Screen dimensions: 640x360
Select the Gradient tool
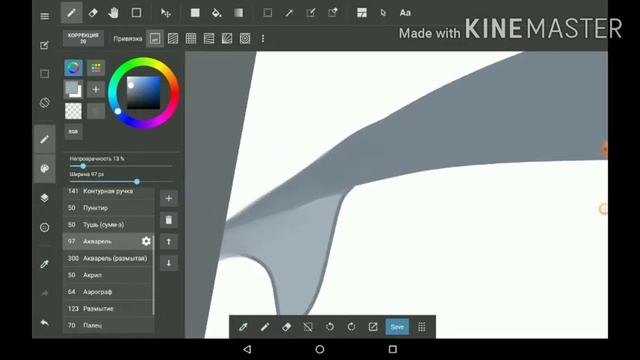pos(238,13)
